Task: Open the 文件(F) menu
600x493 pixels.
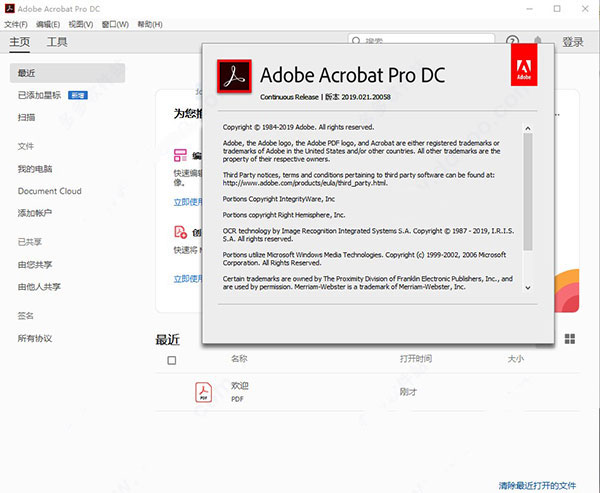Action: click(x=16, y=24)
